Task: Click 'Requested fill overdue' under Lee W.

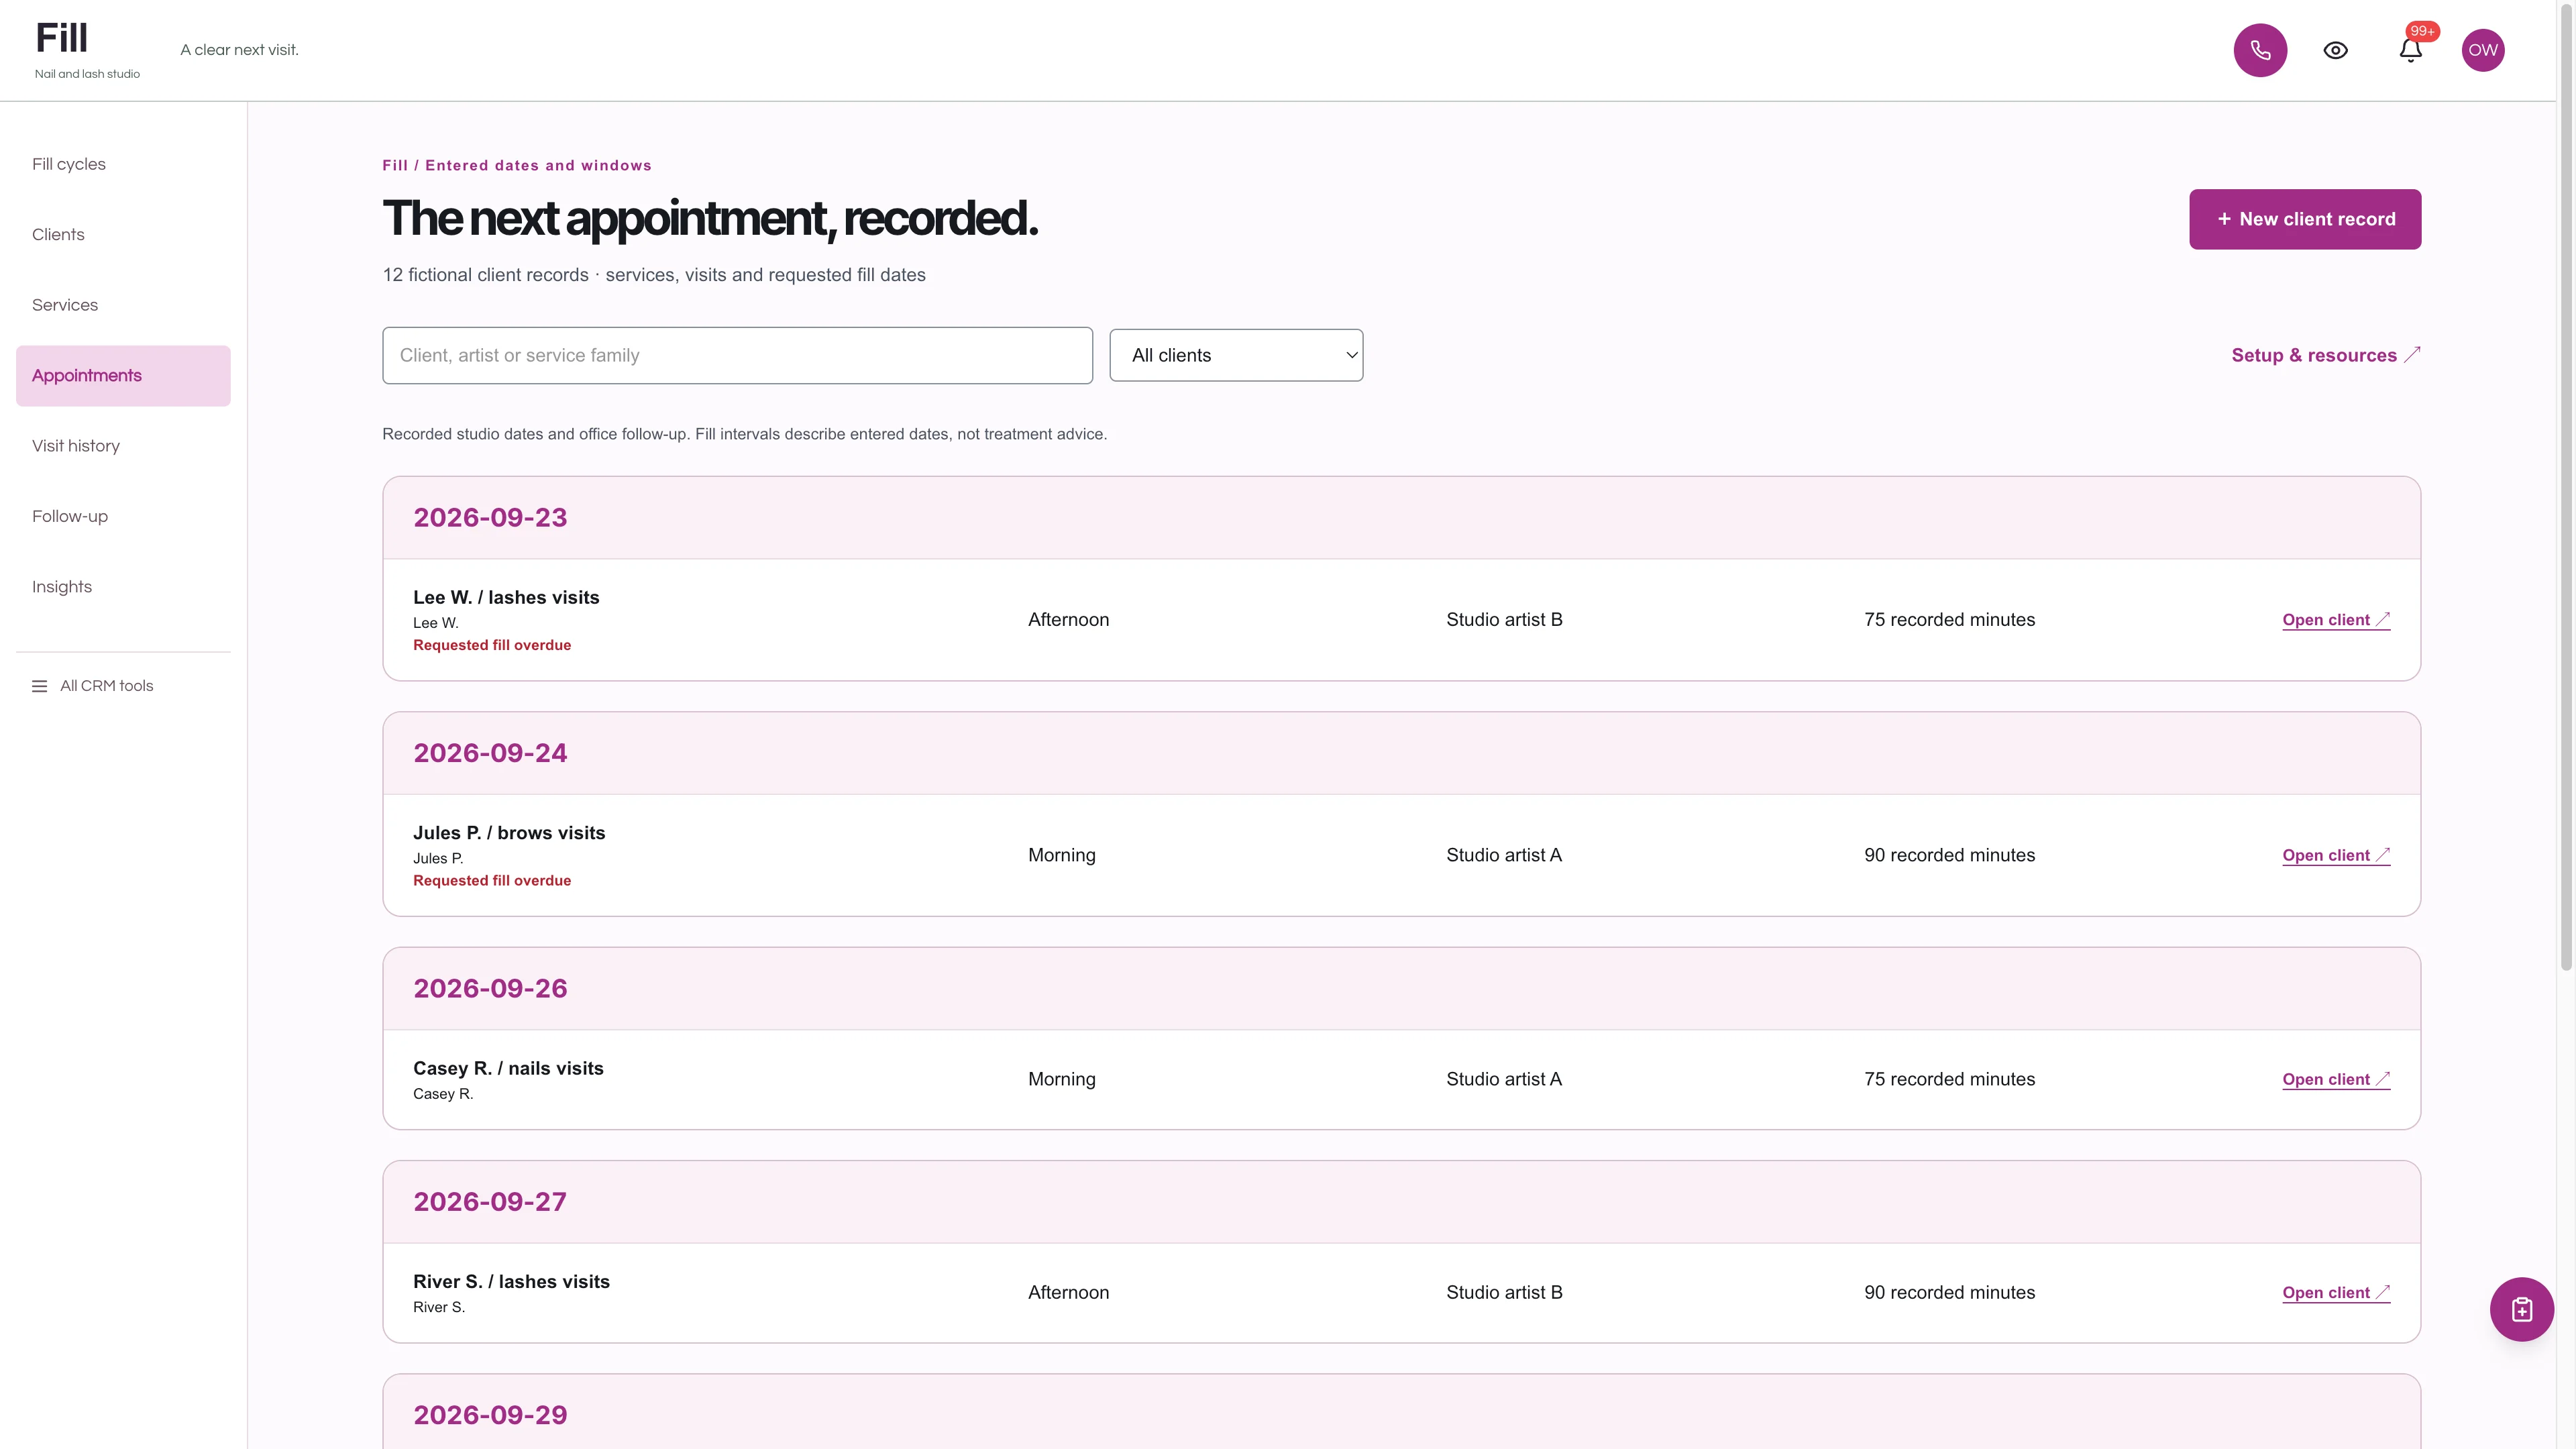Action: tap(492, 645)
